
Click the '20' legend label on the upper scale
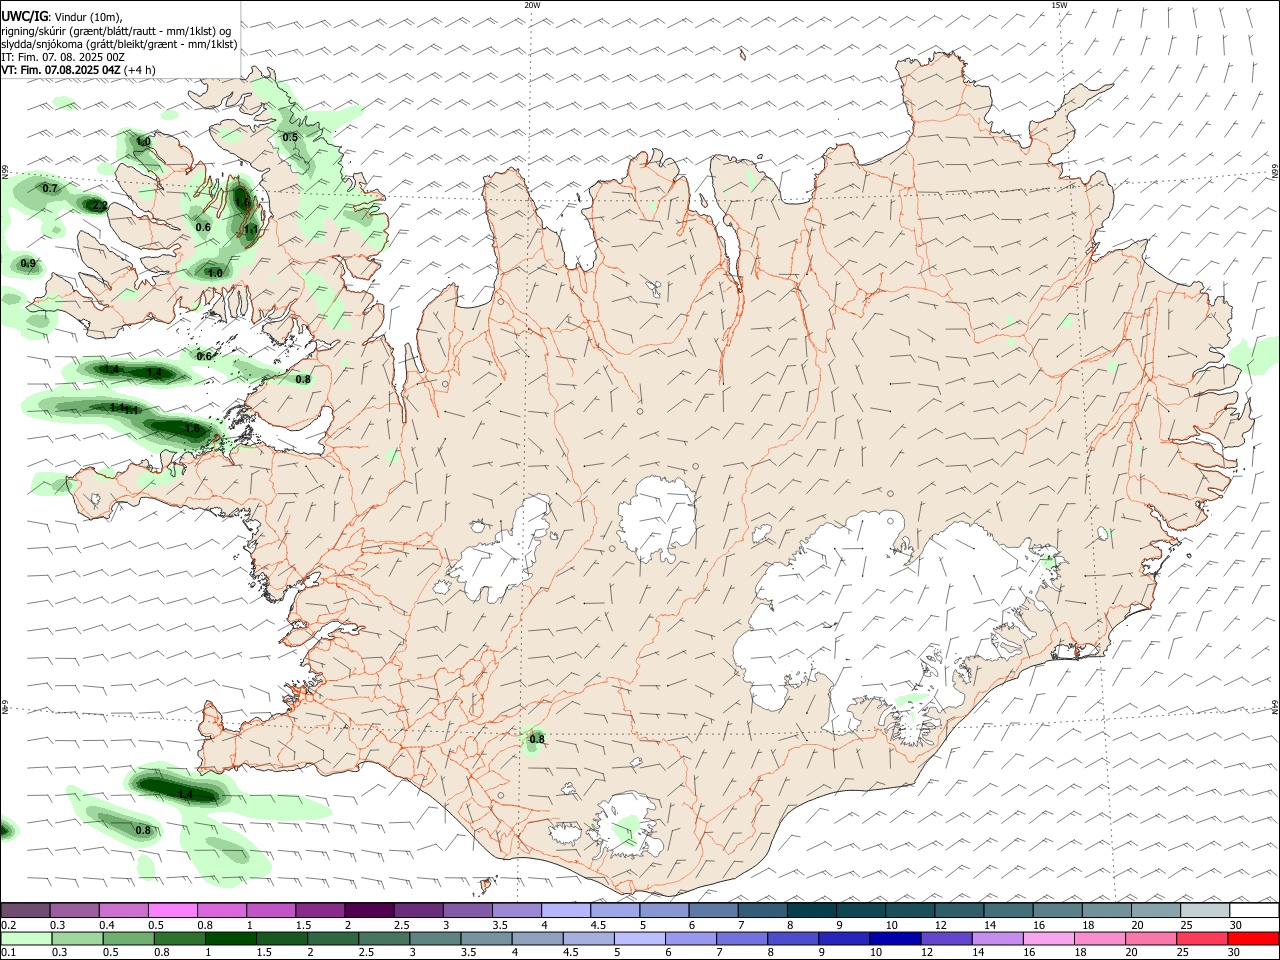(1137, 925)
